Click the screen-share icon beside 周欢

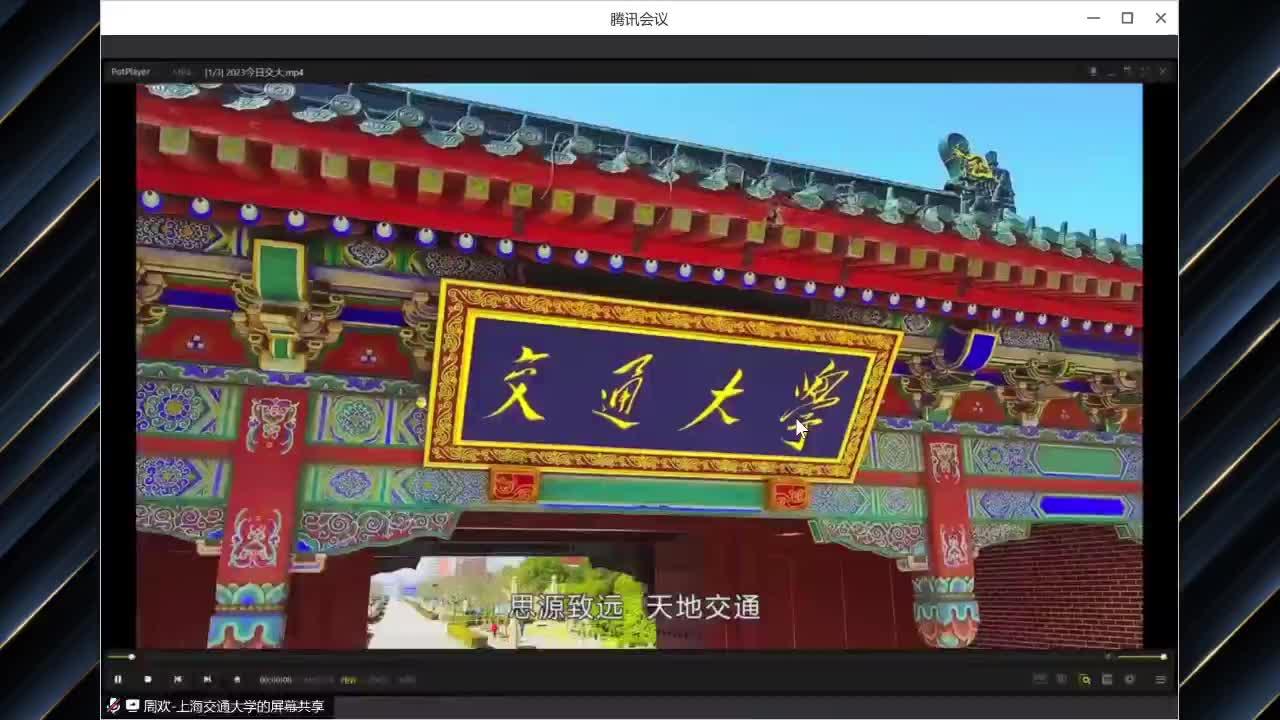click(x=132, y=706)
